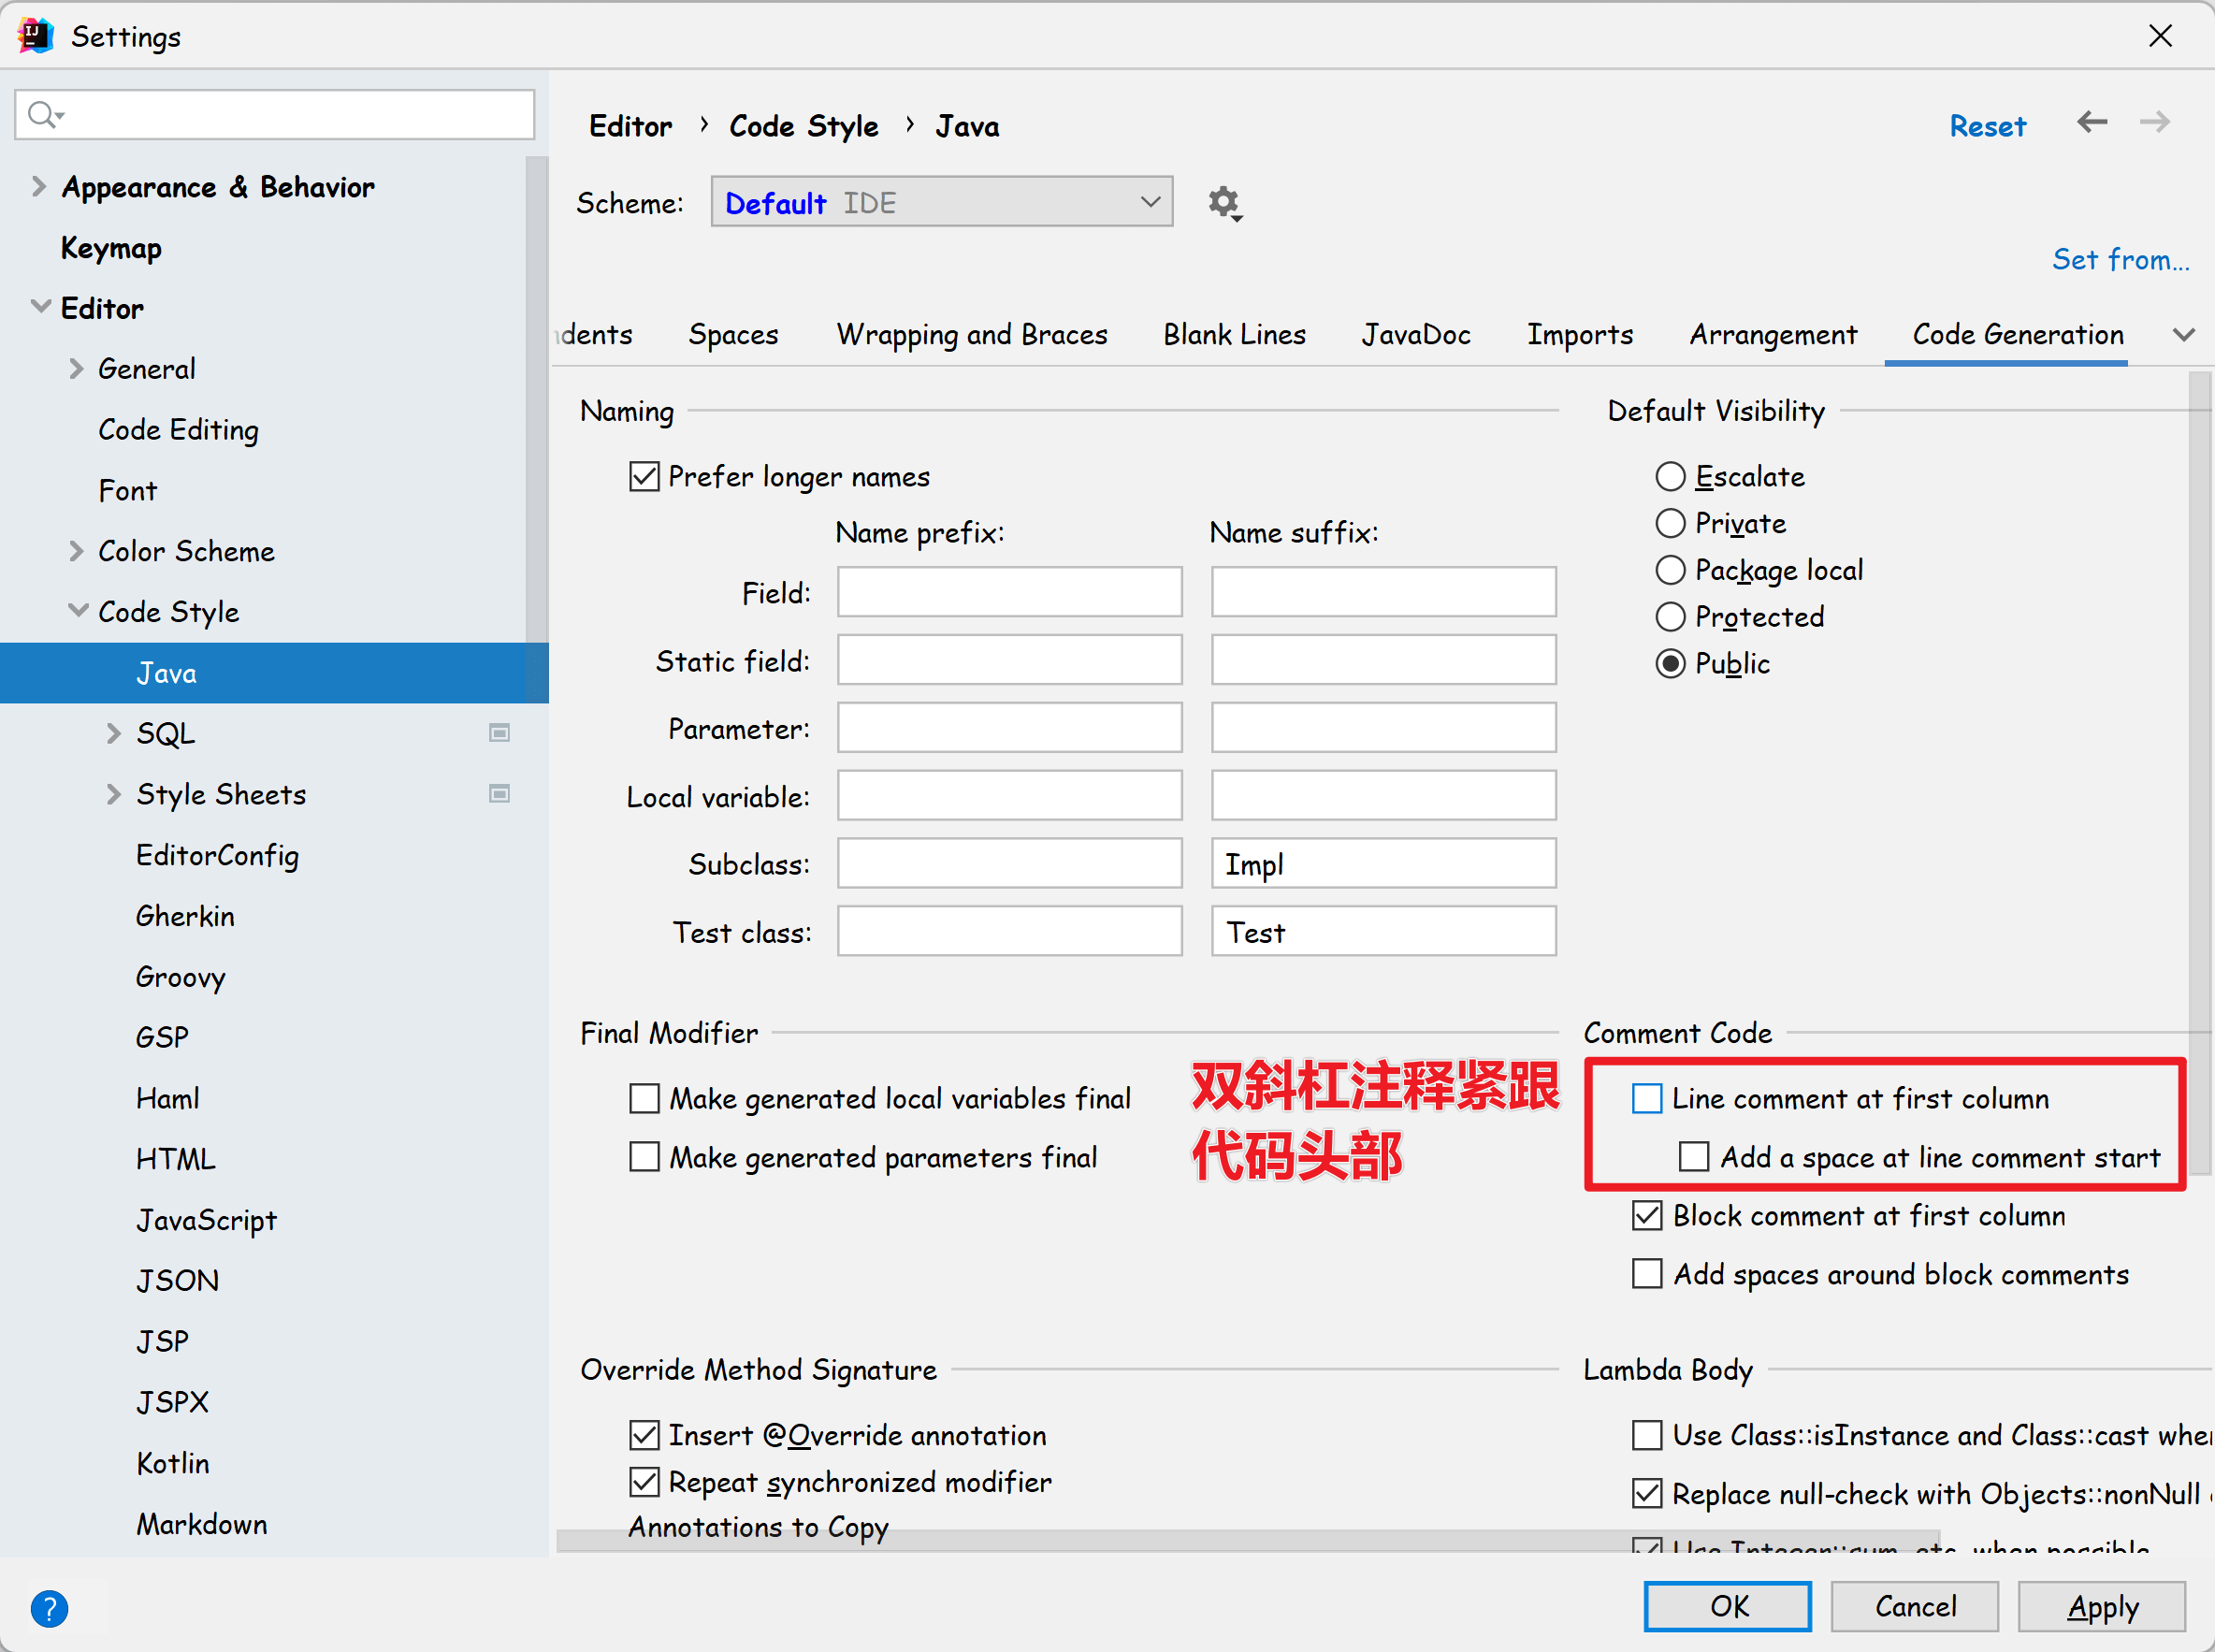
Task: Click the Set from... link
Action: coord(2120,260)
